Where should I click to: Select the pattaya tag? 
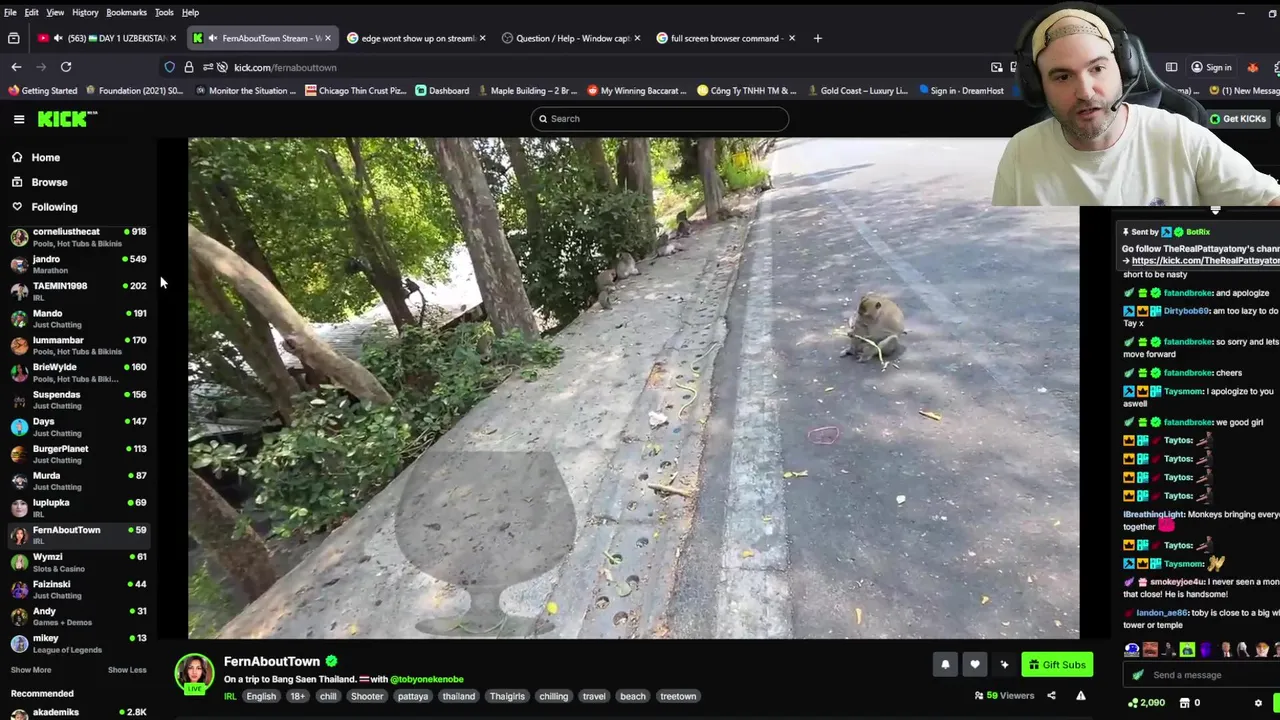pos(412,696)
